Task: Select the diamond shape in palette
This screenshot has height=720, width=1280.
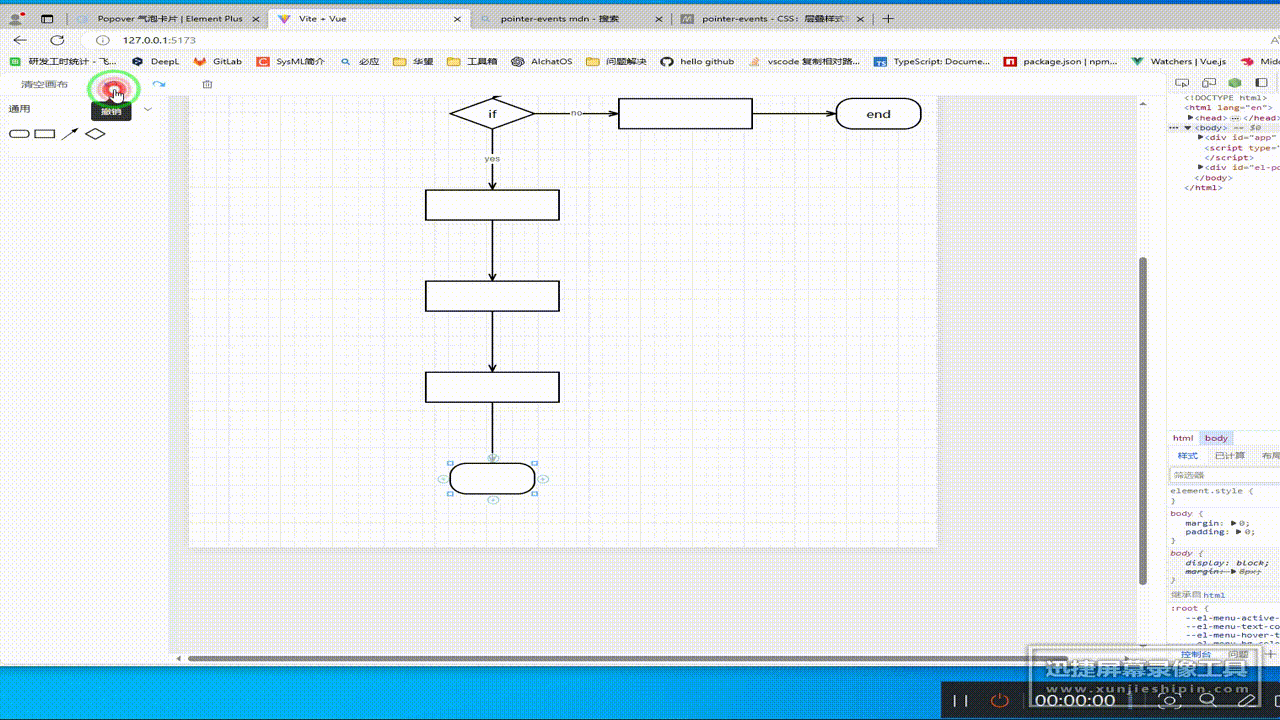Action: (x=95, y=134)
